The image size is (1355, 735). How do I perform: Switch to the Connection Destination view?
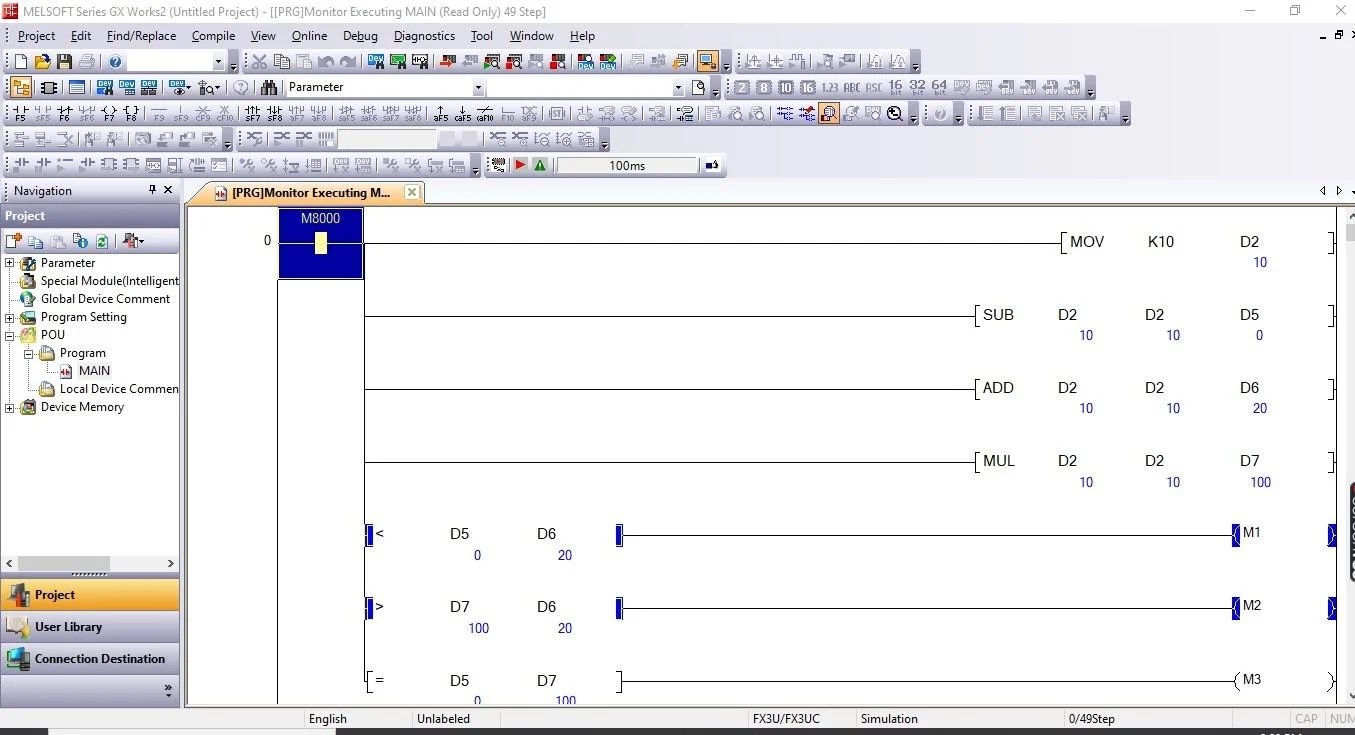[x=90, y=658]
